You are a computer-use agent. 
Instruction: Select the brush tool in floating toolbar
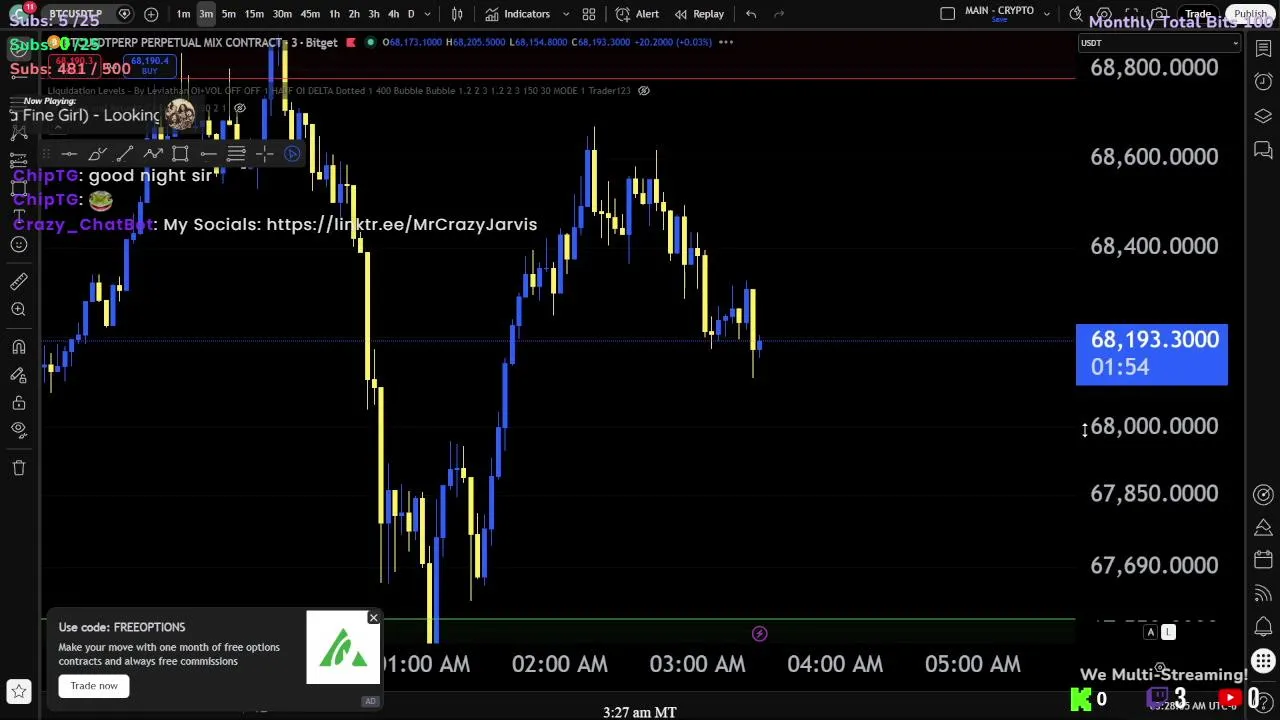97,153
